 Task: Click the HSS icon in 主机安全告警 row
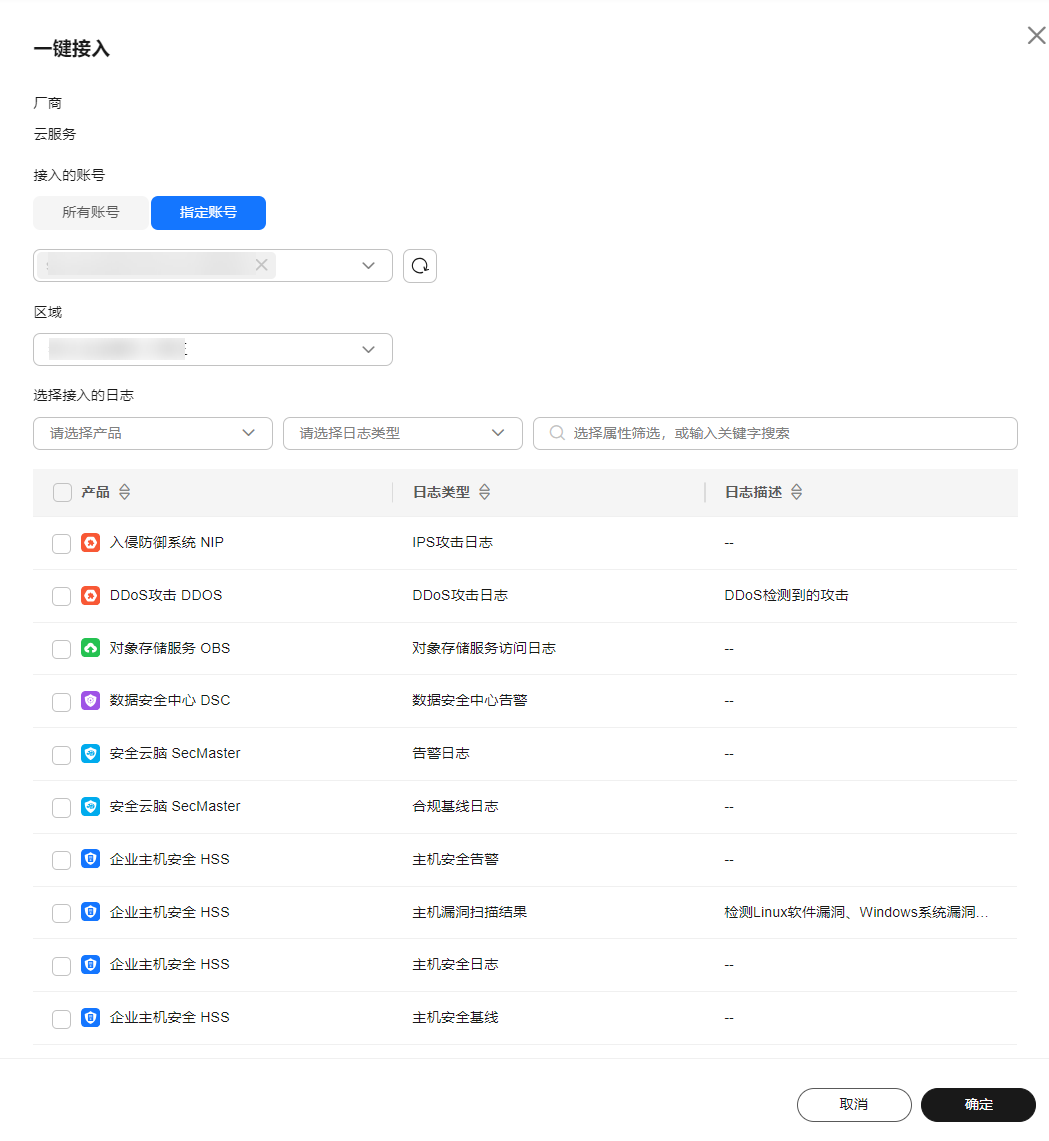[90, 859]
